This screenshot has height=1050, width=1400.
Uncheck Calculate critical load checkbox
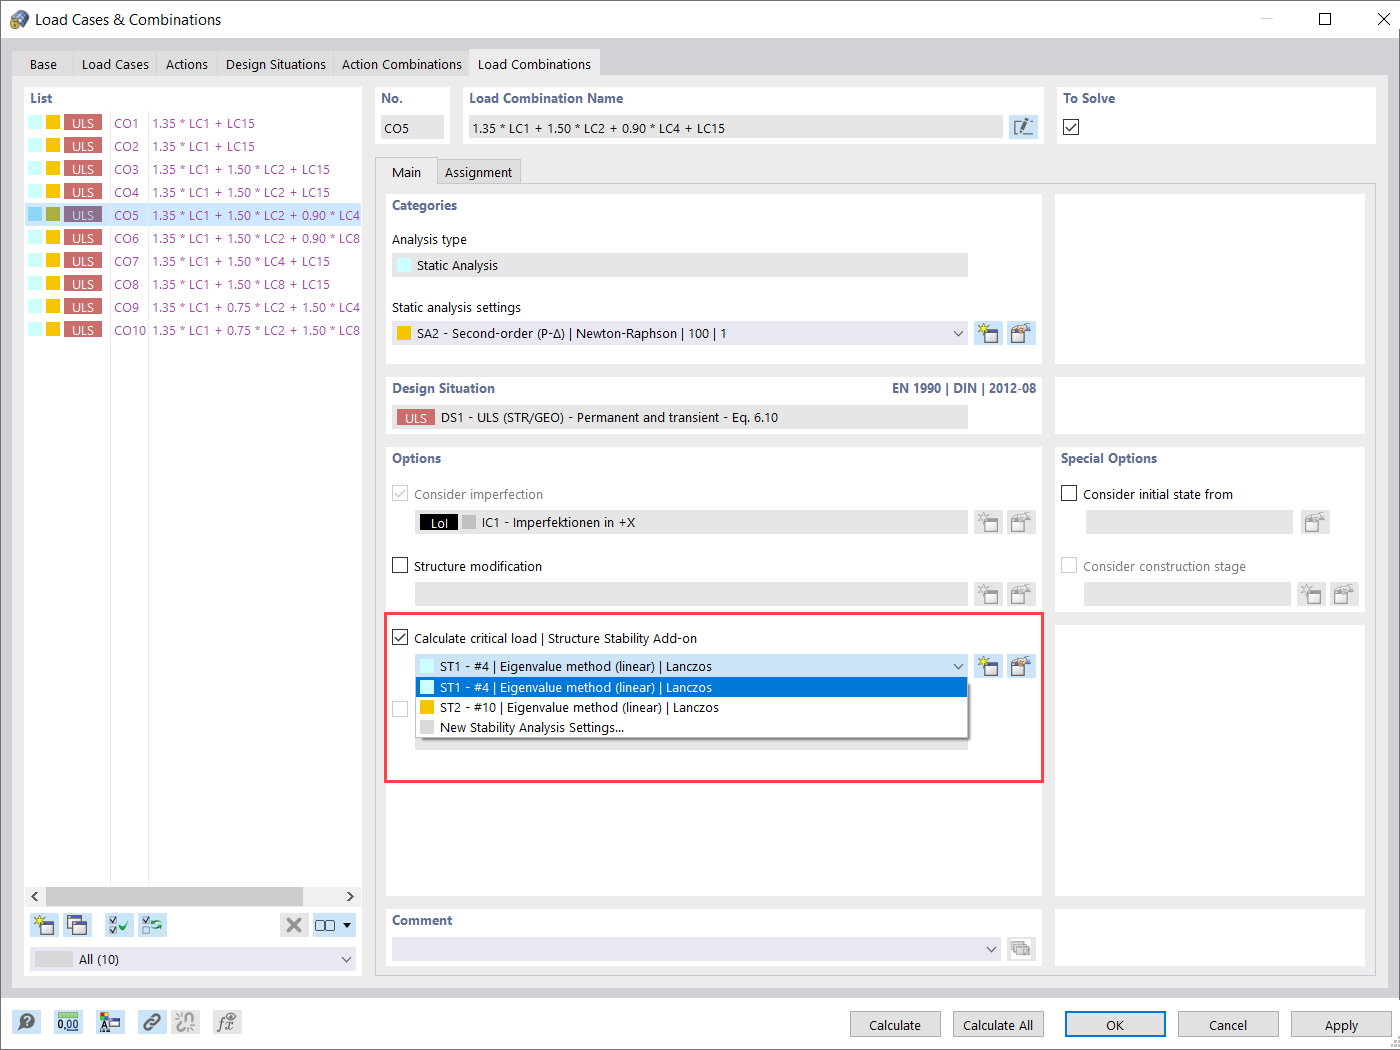(400, 637)
